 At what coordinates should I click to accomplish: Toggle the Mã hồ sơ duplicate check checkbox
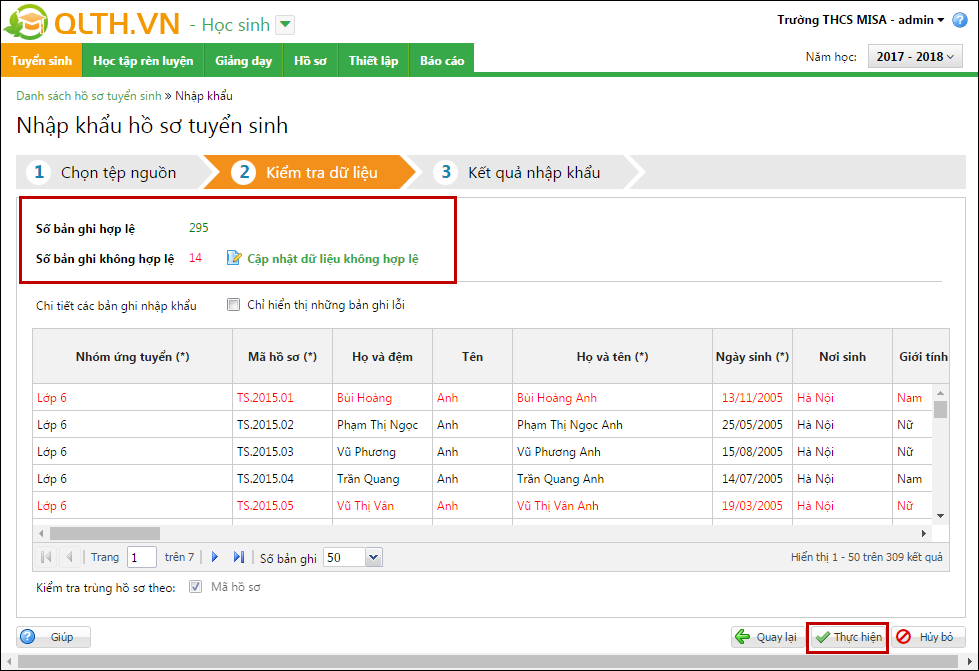(196, 587)
